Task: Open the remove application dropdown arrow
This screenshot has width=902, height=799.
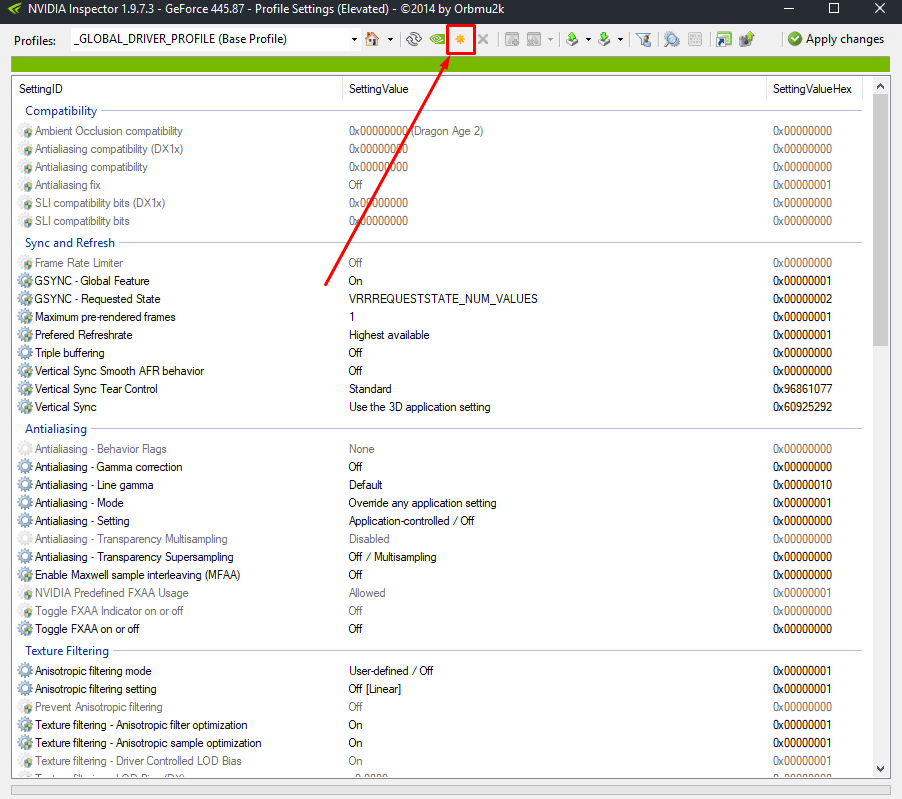Action: point(551,39)
